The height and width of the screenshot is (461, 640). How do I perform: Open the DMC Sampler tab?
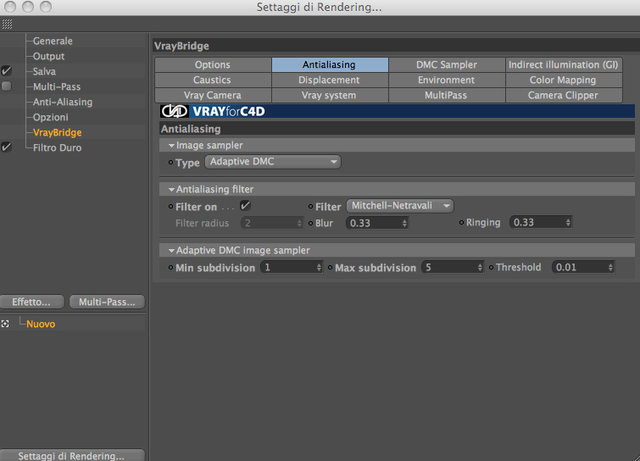coord(447,65)
